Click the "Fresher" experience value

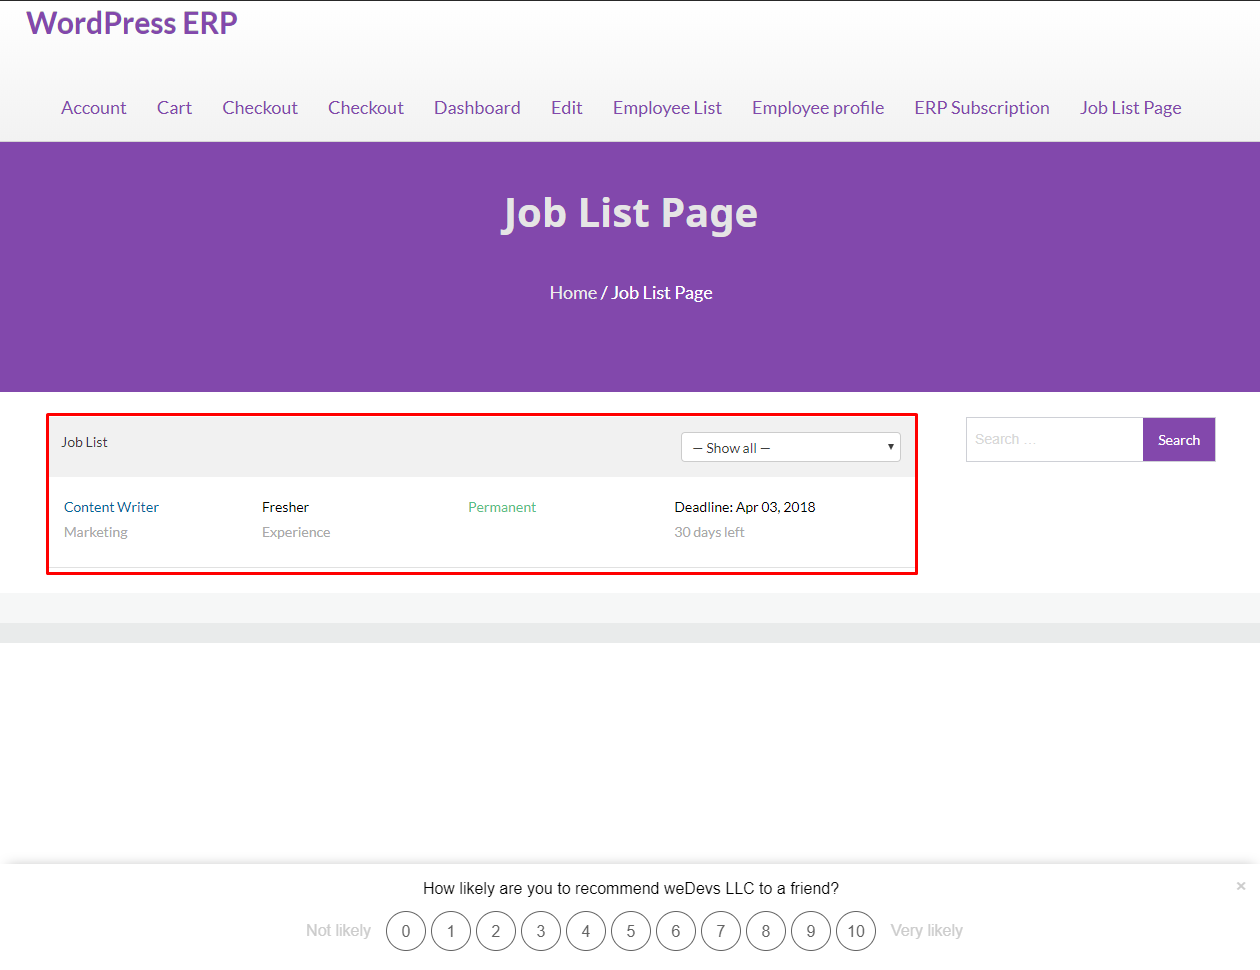(x=286, y=507)
